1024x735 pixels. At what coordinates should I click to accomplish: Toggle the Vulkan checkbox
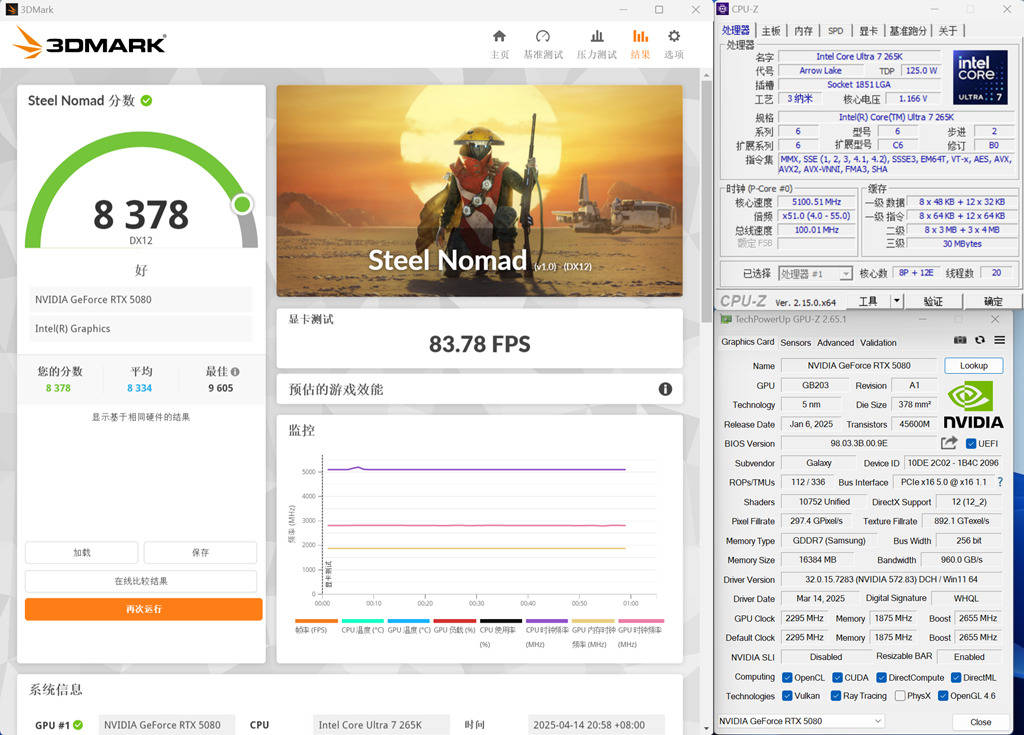(x=787, y=696)
